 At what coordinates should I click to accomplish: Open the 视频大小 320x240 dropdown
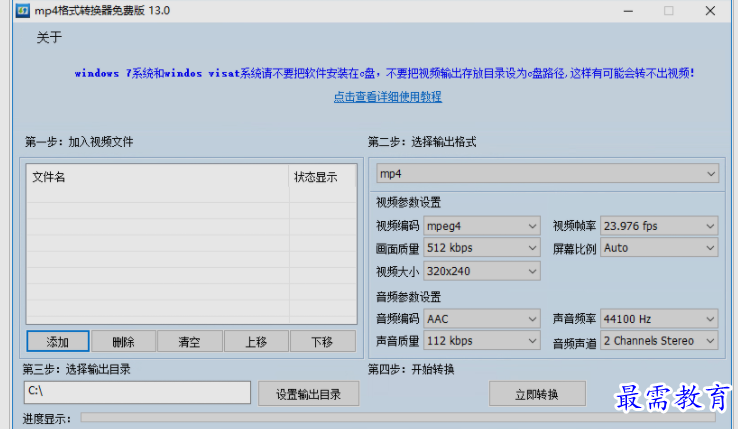point(482,271)
